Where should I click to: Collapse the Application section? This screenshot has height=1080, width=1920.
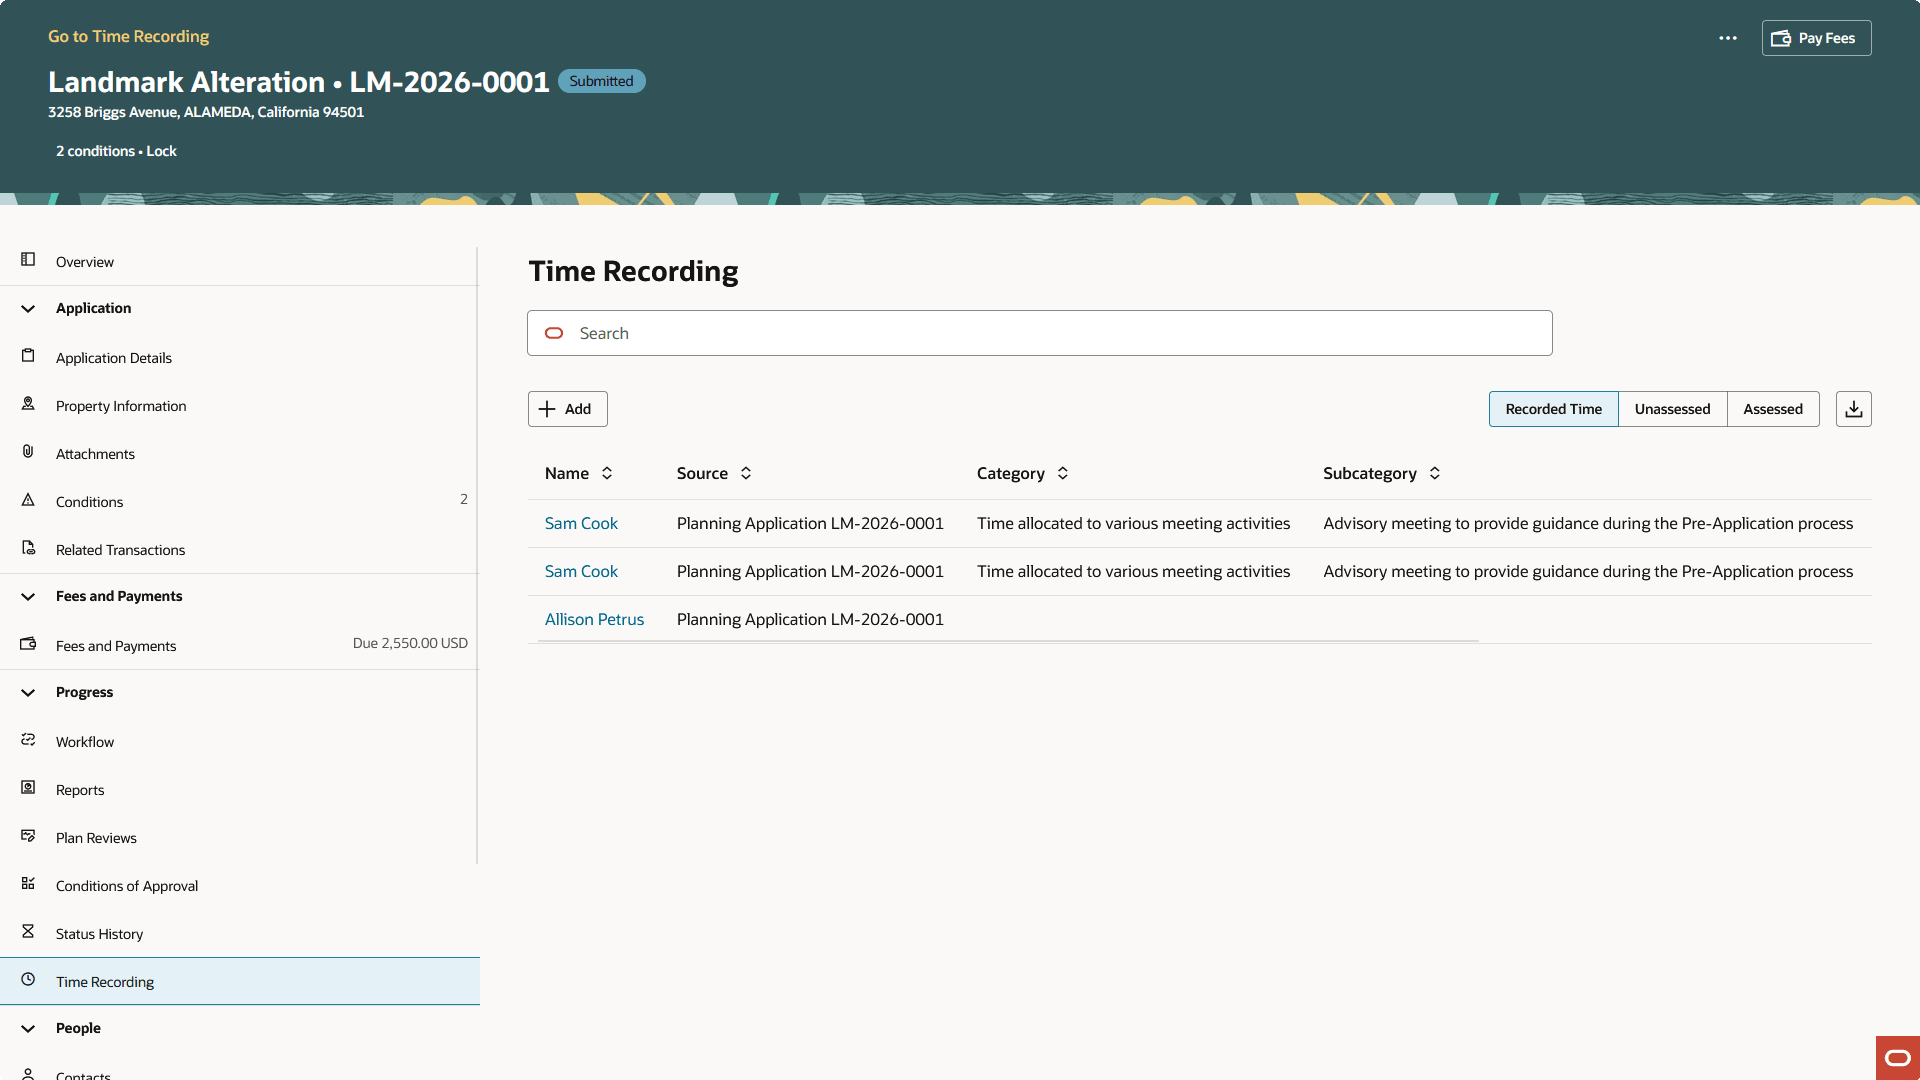click(28, 308)
